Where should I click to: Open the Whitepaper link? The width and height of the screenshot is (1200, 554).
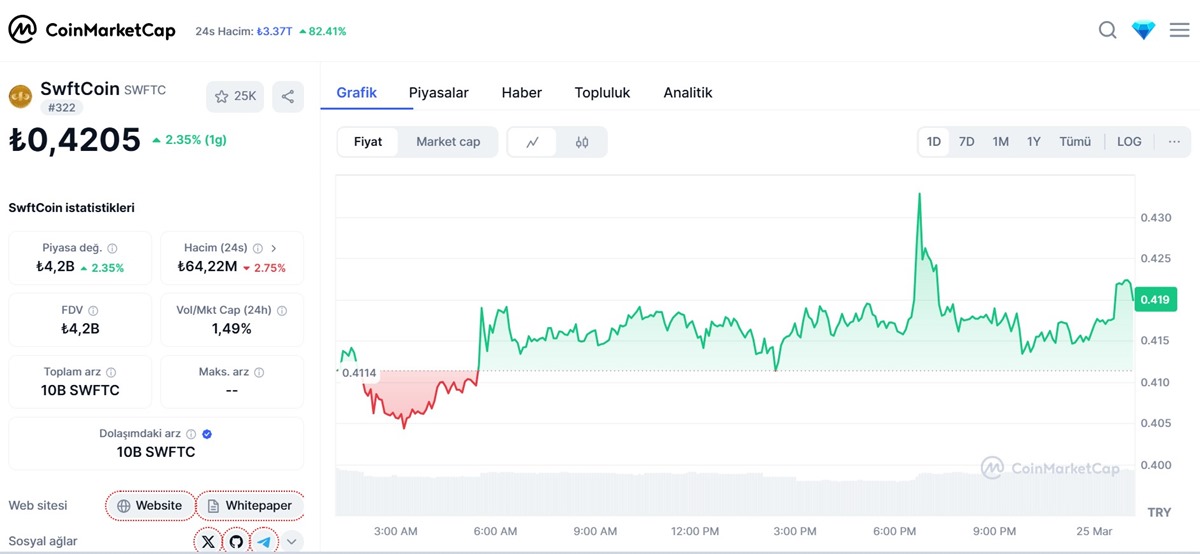click(x=250, y=506)
